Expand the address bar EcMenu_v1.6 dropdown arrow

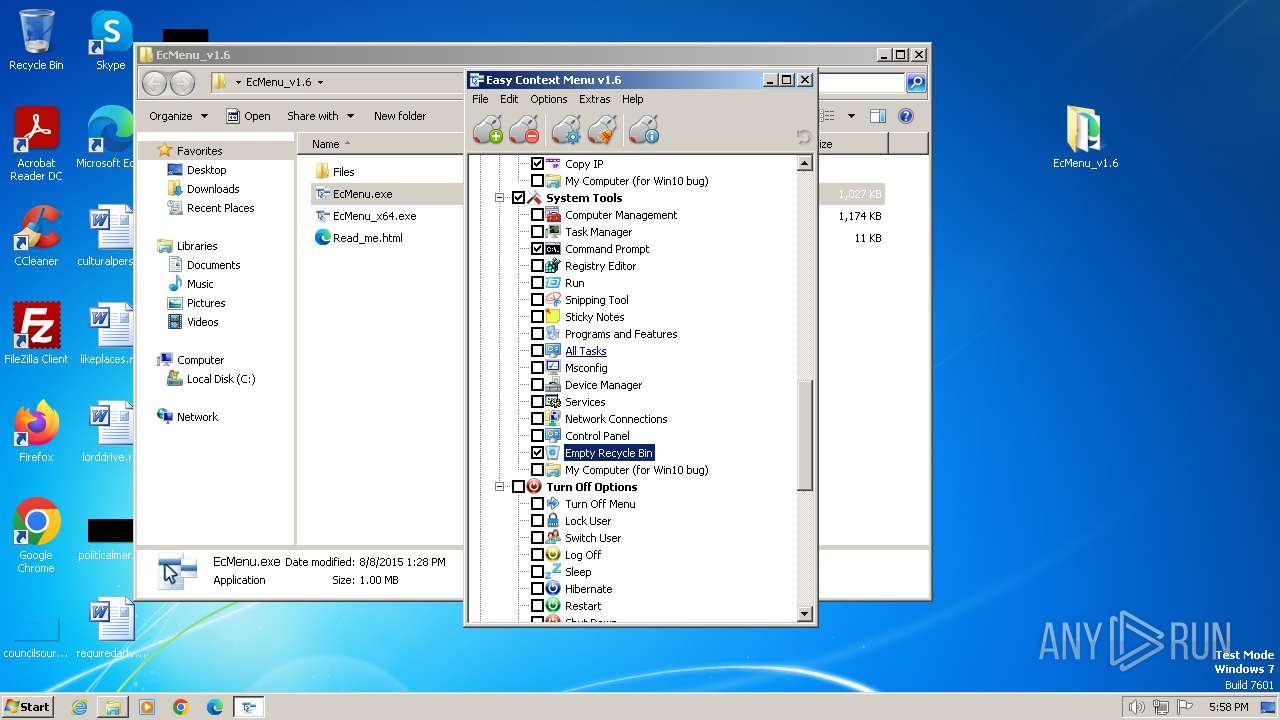point(320,83)
